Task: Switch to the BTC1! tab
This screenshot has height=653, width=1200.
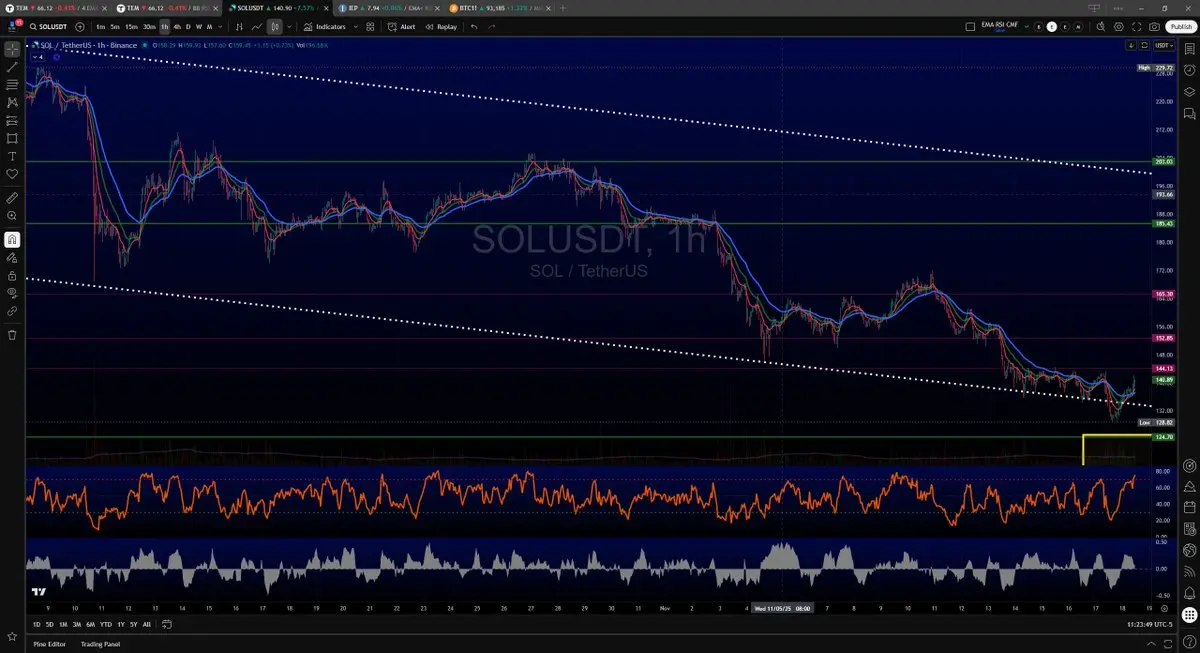Action: pos(498,7)
